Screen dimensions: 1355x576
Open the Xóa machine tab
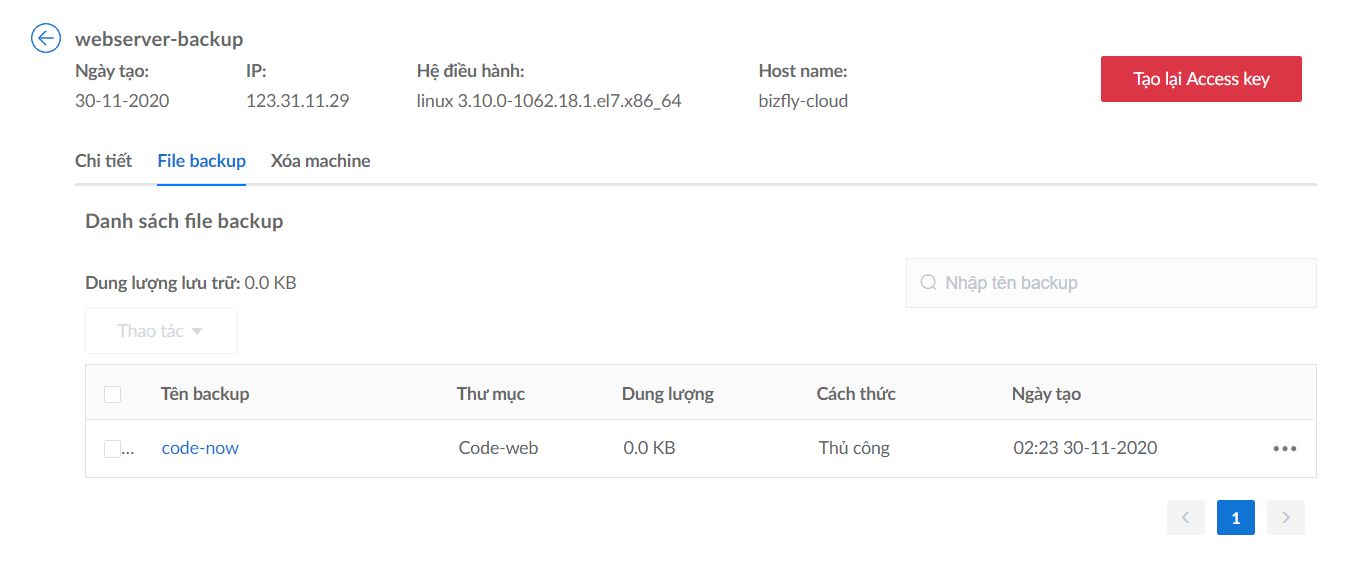click(320, 161)
